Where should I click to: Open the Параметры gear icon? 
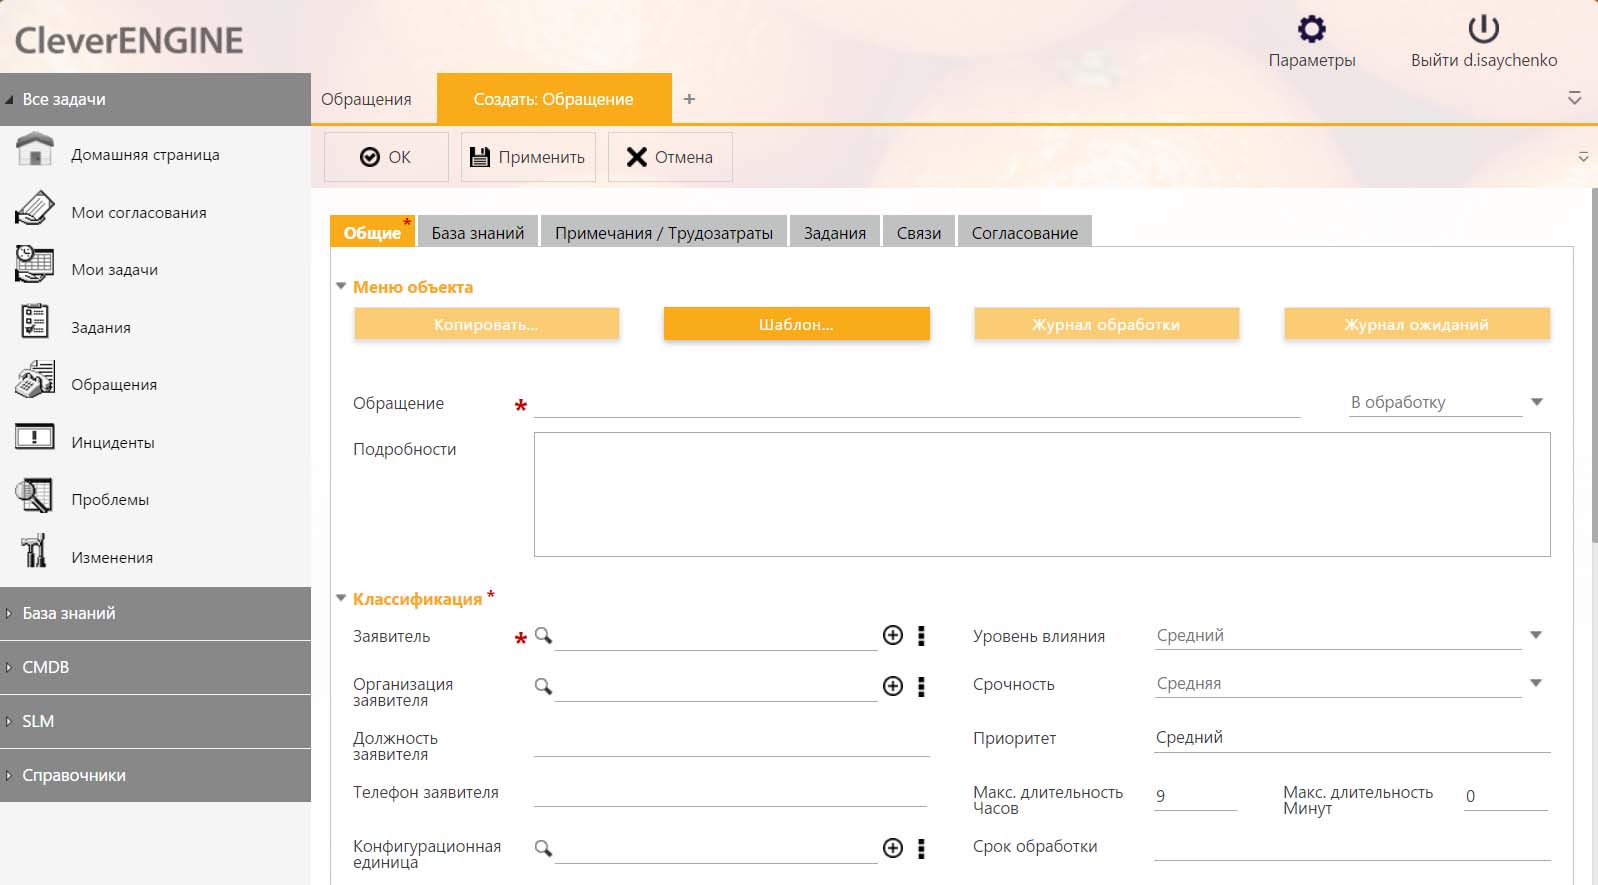[1311, 29]
